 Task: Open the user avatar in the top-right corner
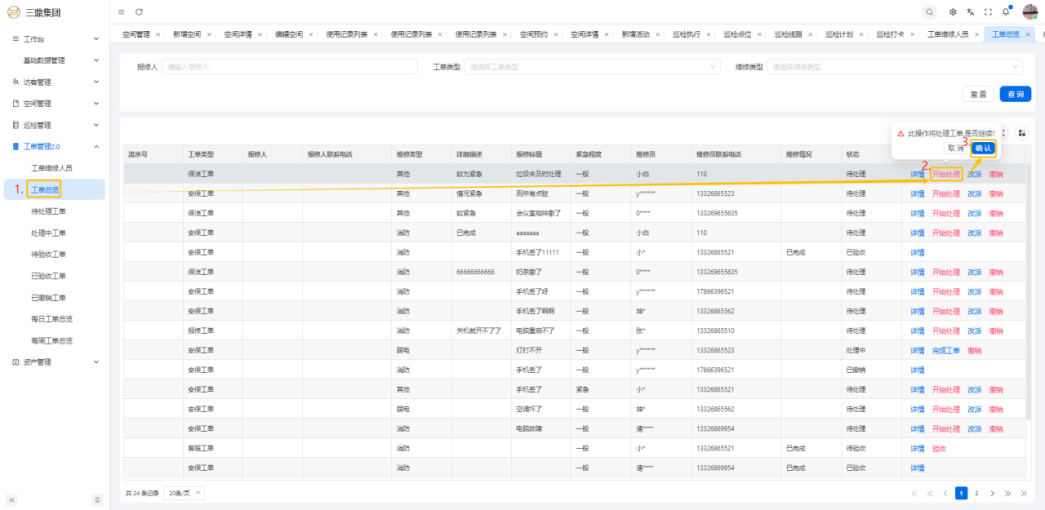pyautogui.click(x=1030, y=12)
